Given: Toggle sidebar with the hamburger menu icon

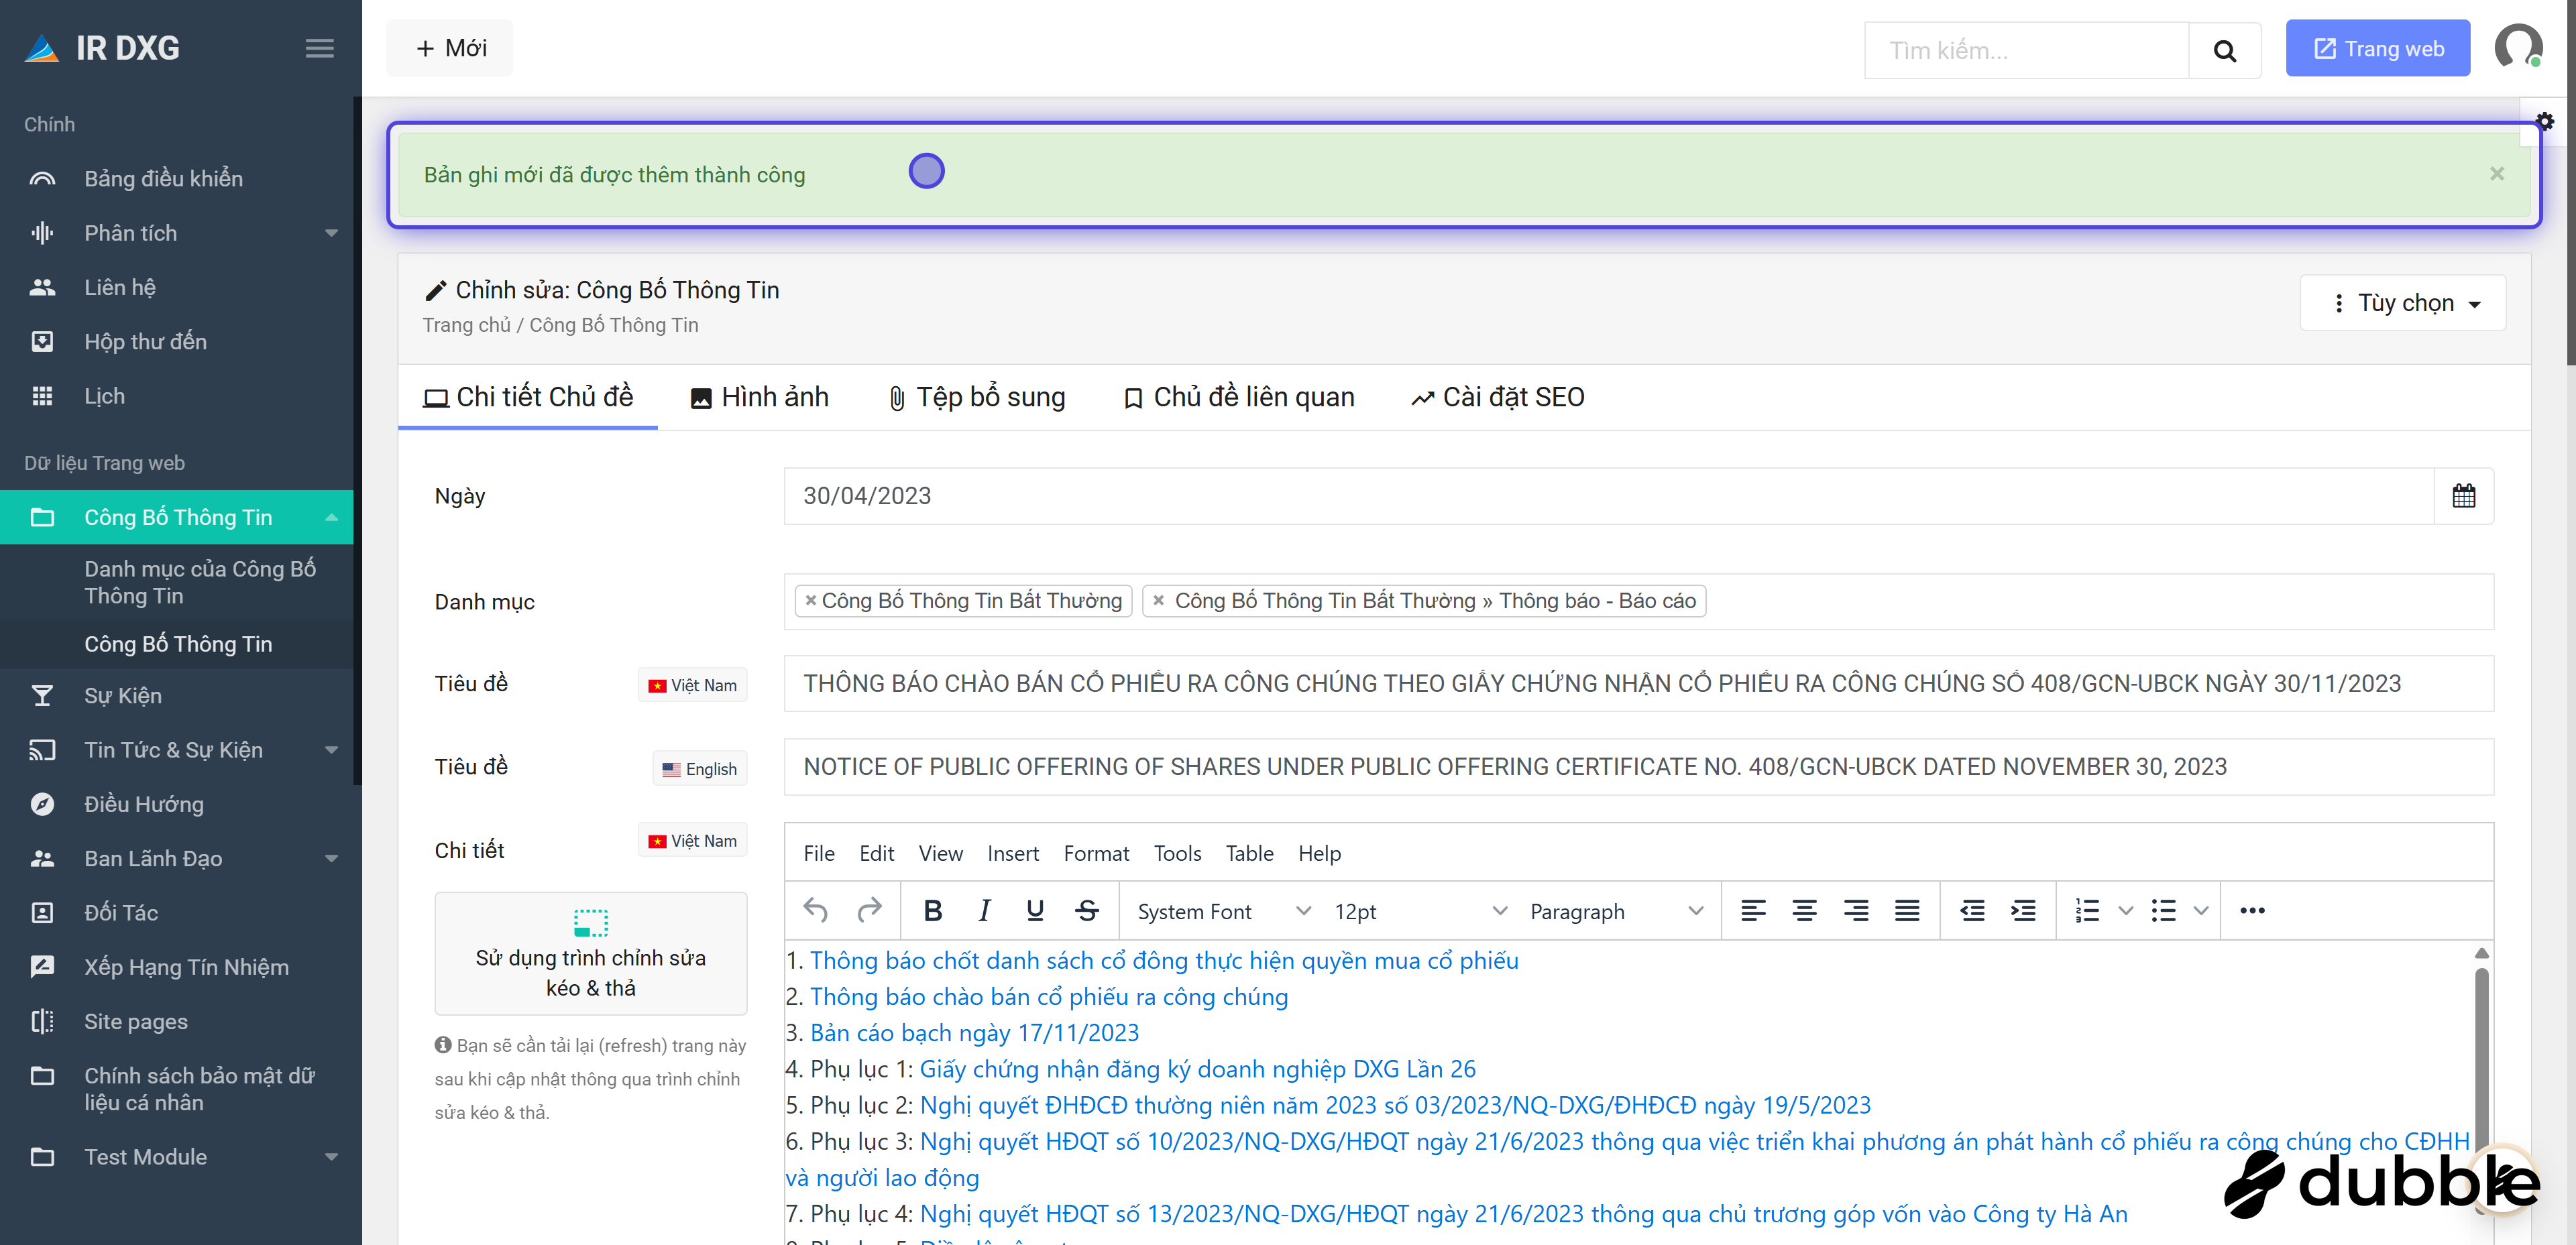Looking at the screenshot, I should (319, 48).
